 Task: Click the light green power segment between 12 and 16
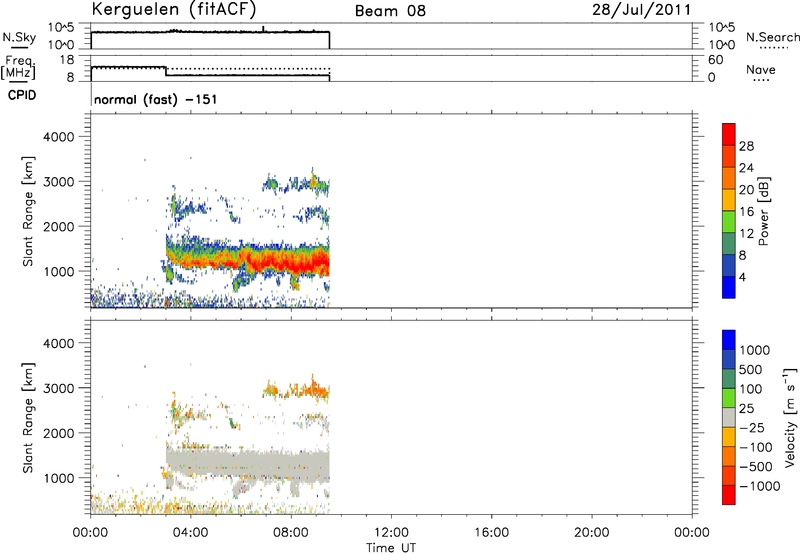pos(729,221)
